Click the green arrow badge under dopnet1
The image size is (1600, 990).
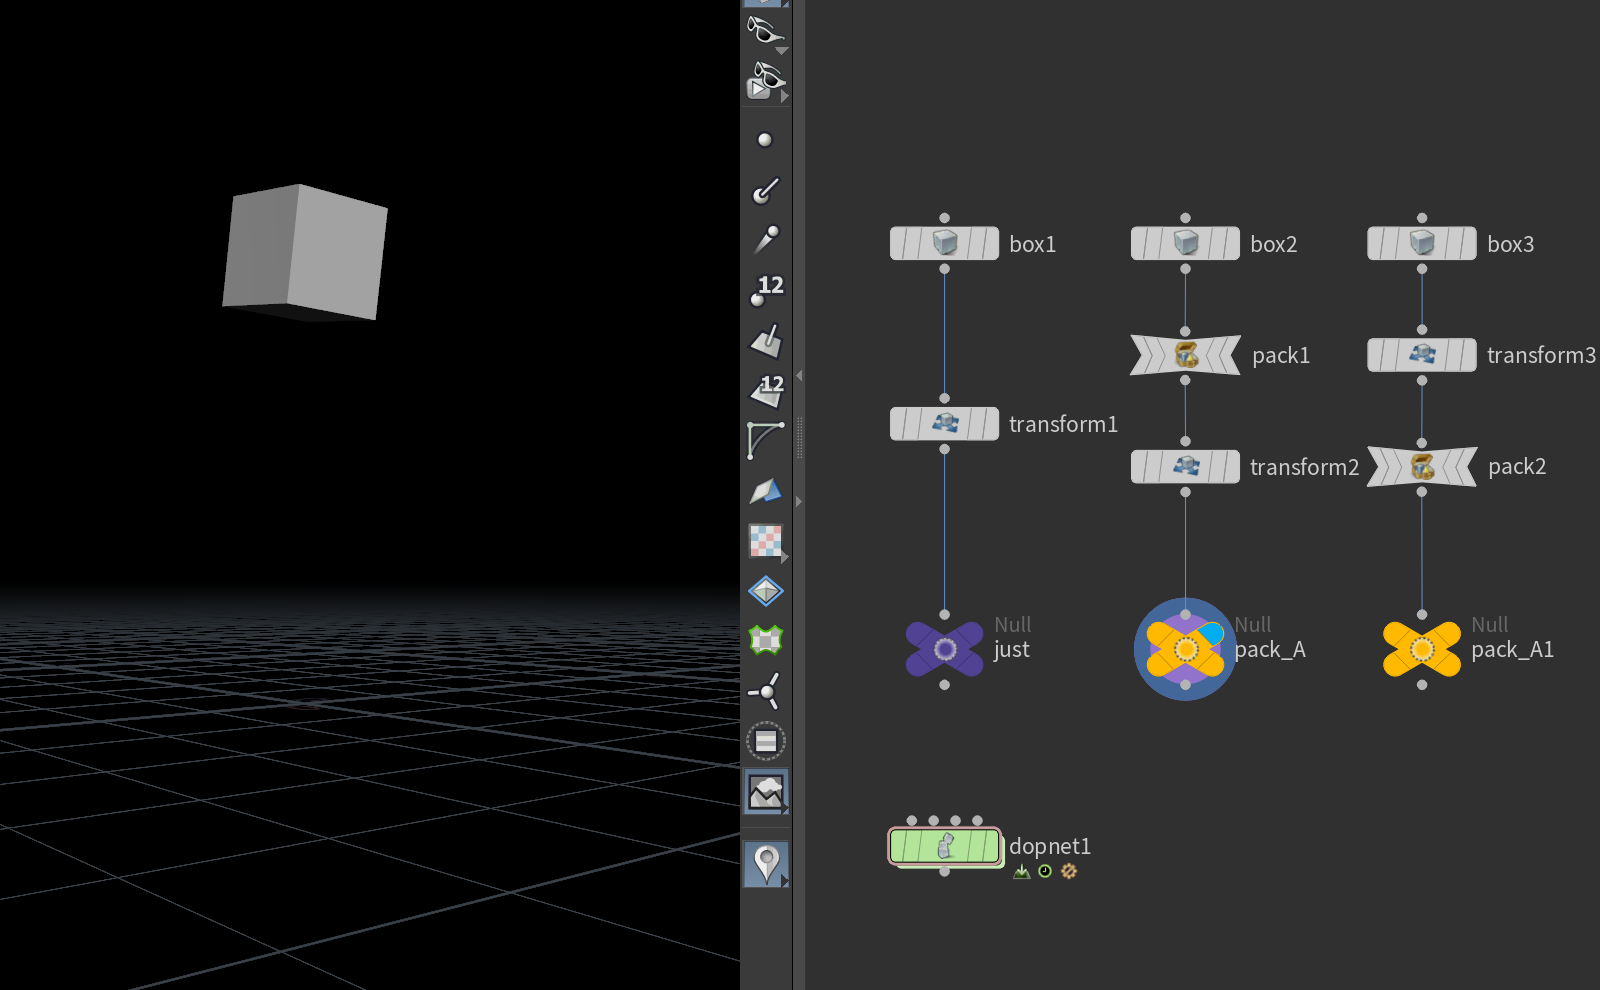coord(1021,872)
